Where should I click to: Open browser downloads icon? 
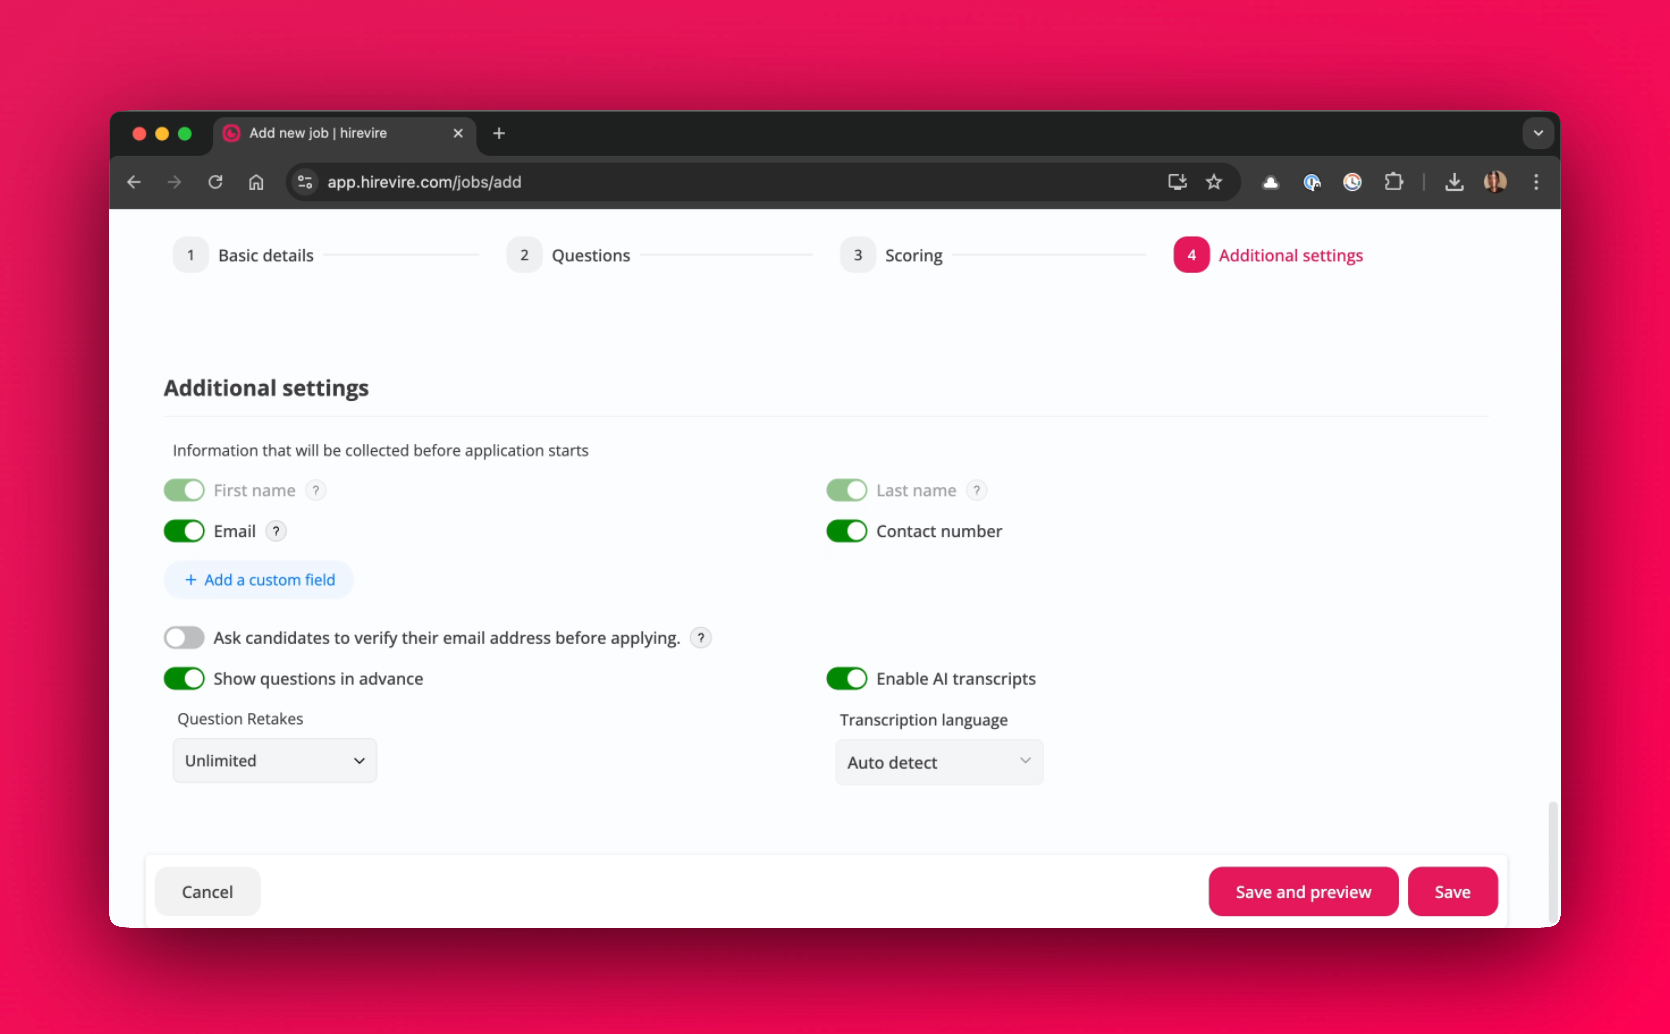(x=1454, y=182)
